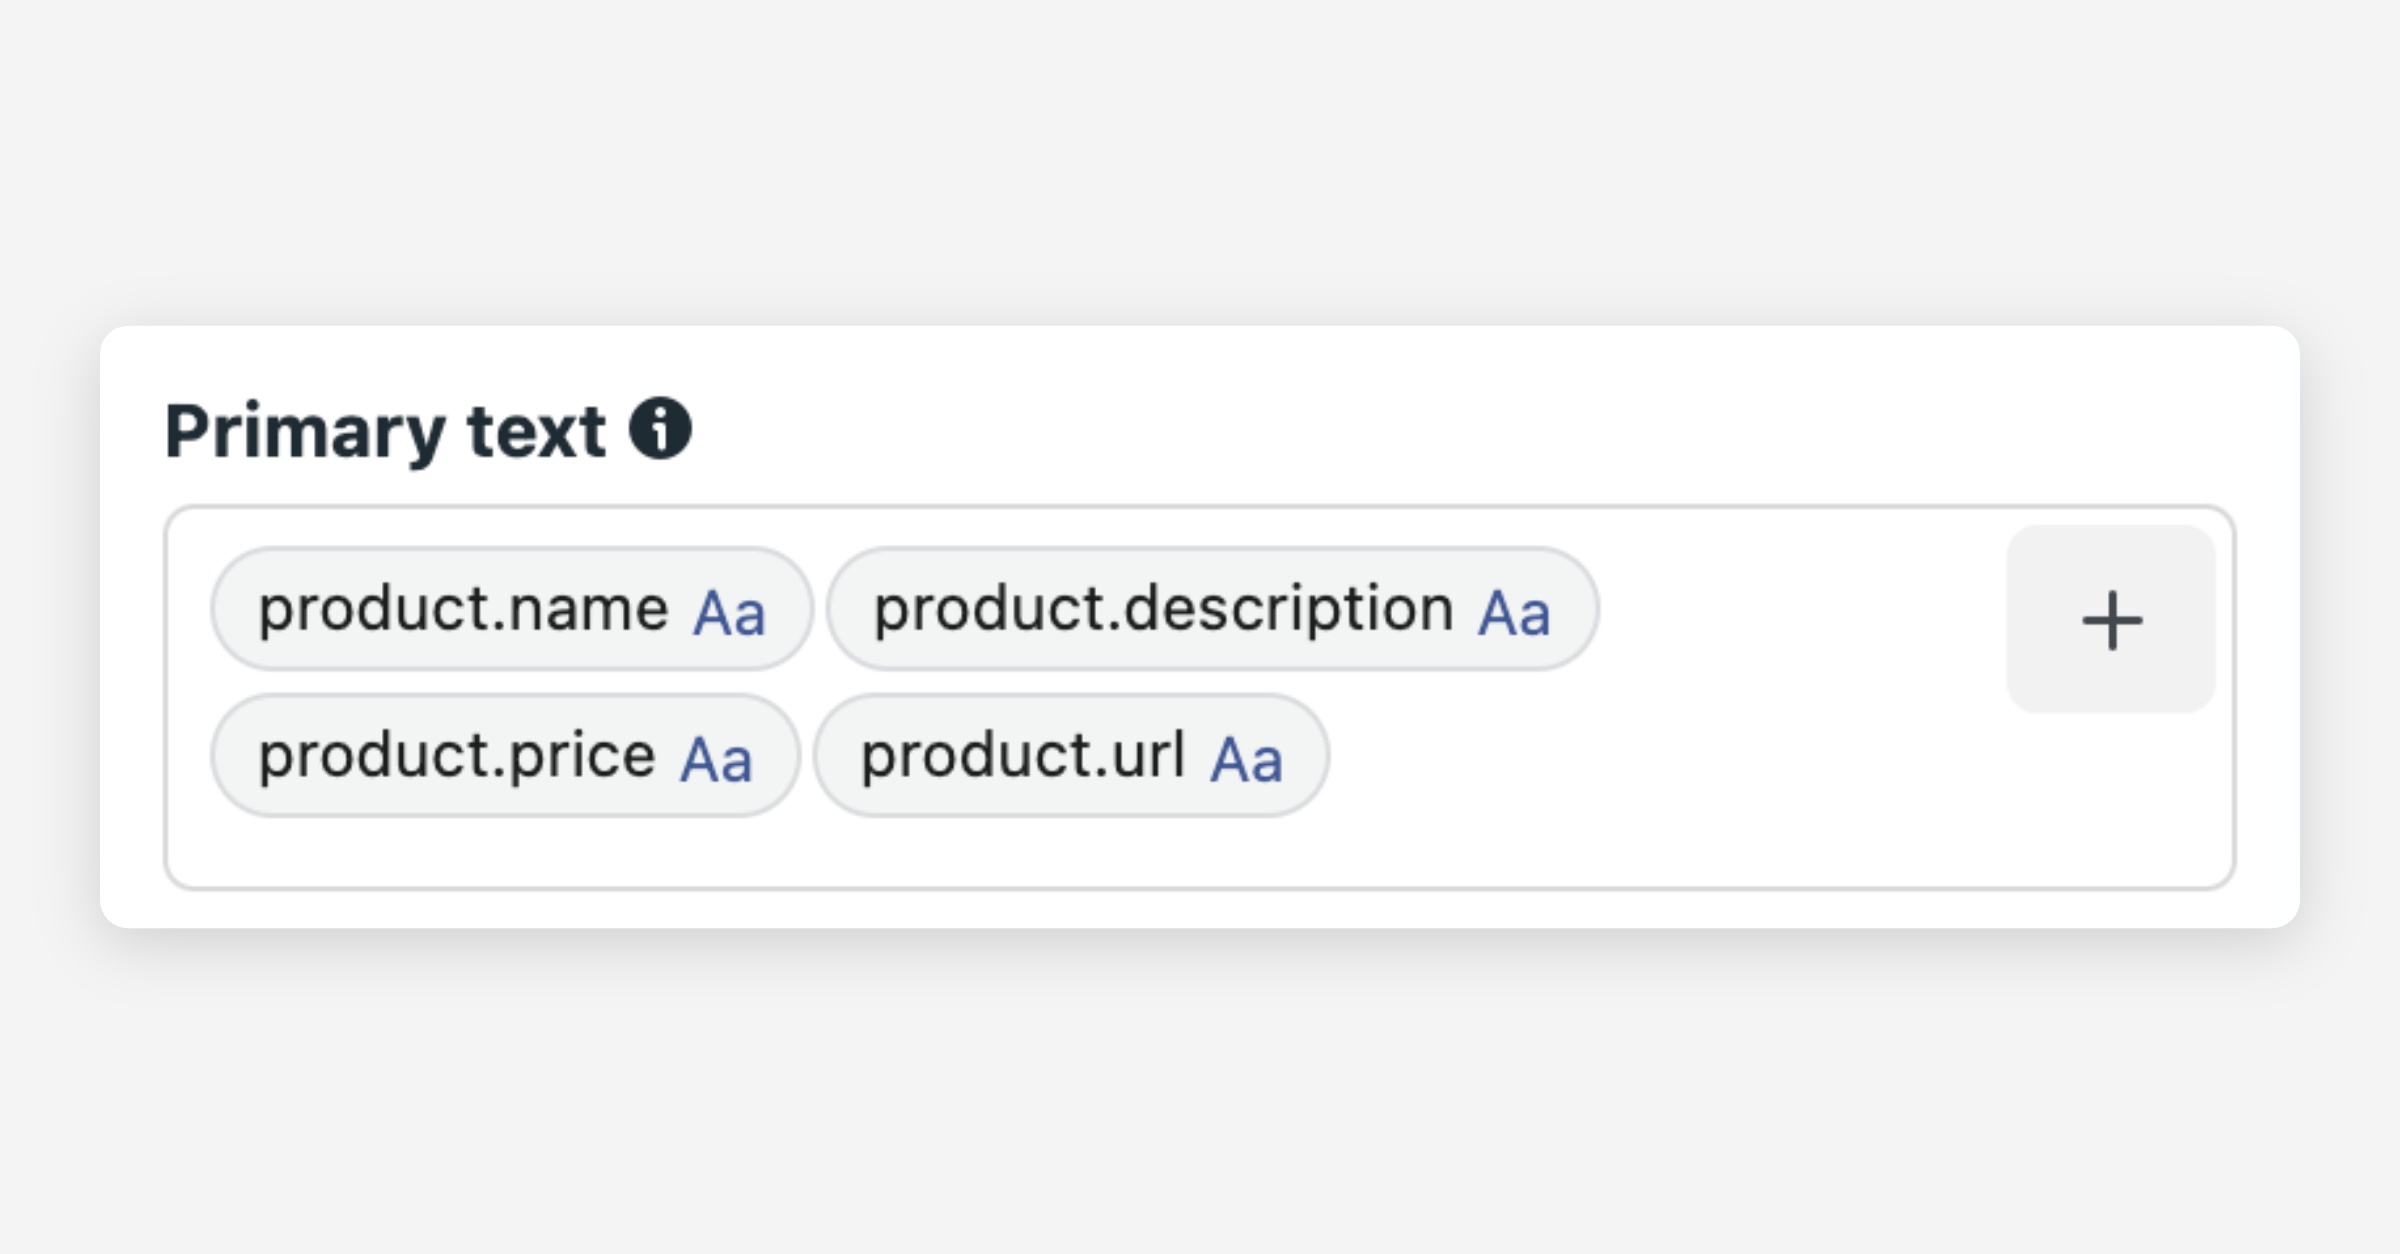
Task: Open text formatting options for product.name
Action: pos(729,612)
